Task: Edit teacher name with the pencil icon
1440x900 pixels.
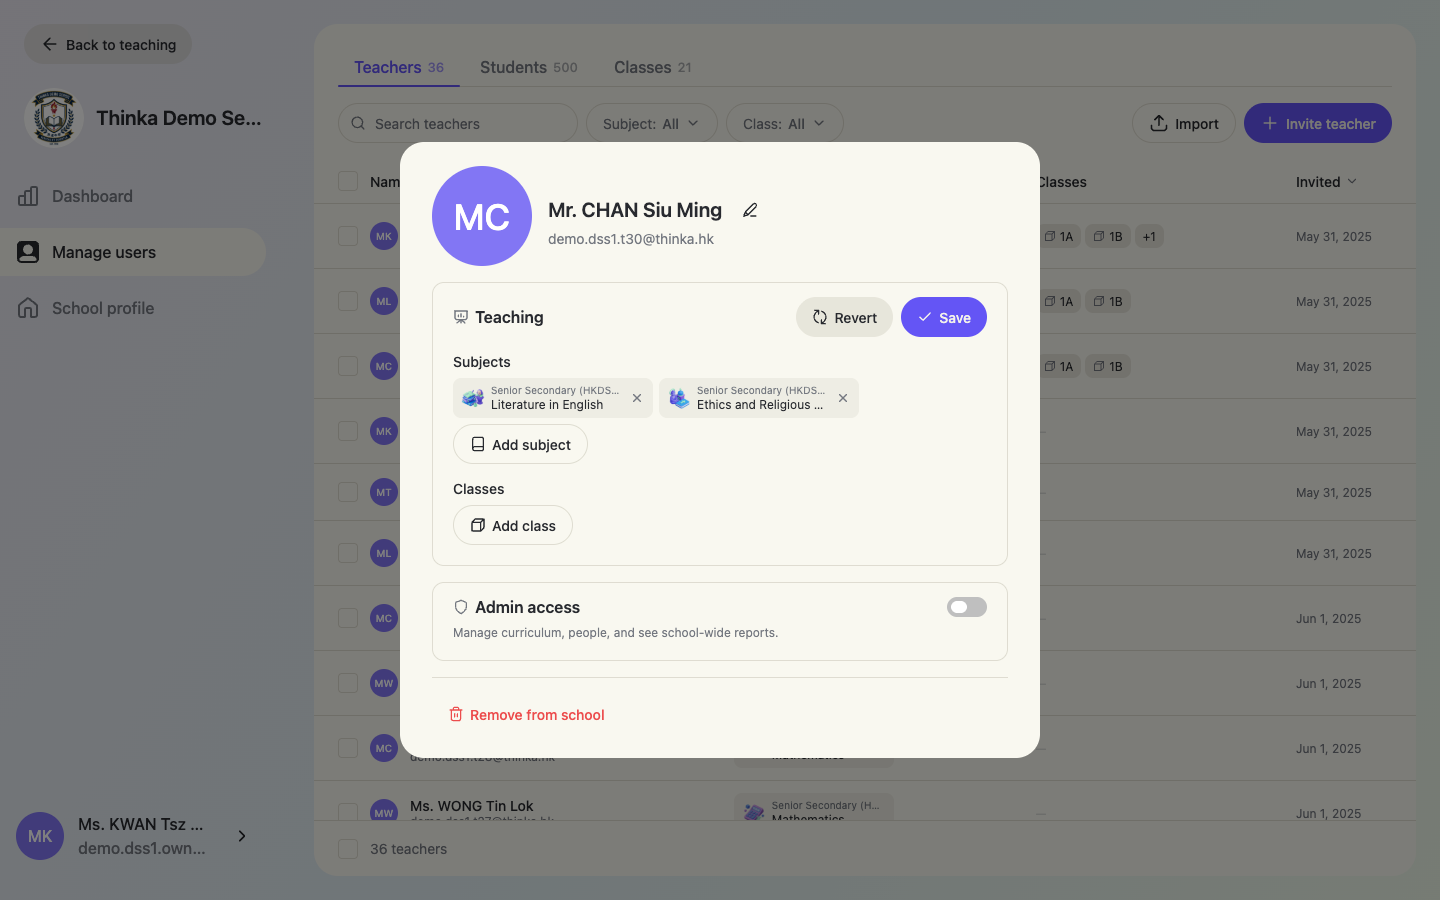Action: click(x=750, y=210)
